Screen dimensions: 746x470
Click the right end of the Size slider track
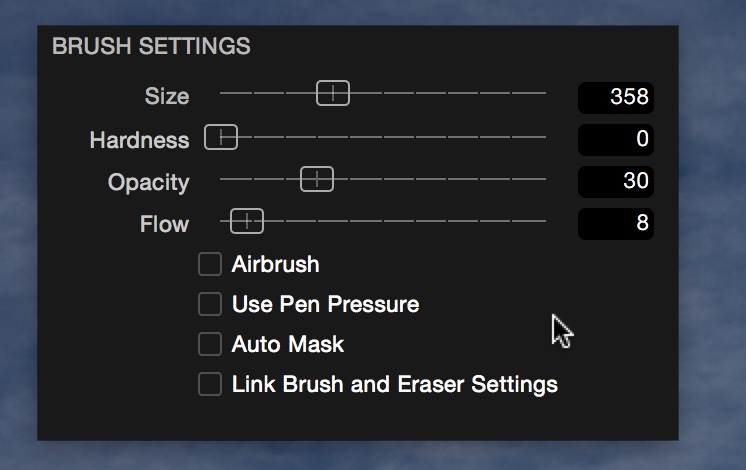point(544,93)
